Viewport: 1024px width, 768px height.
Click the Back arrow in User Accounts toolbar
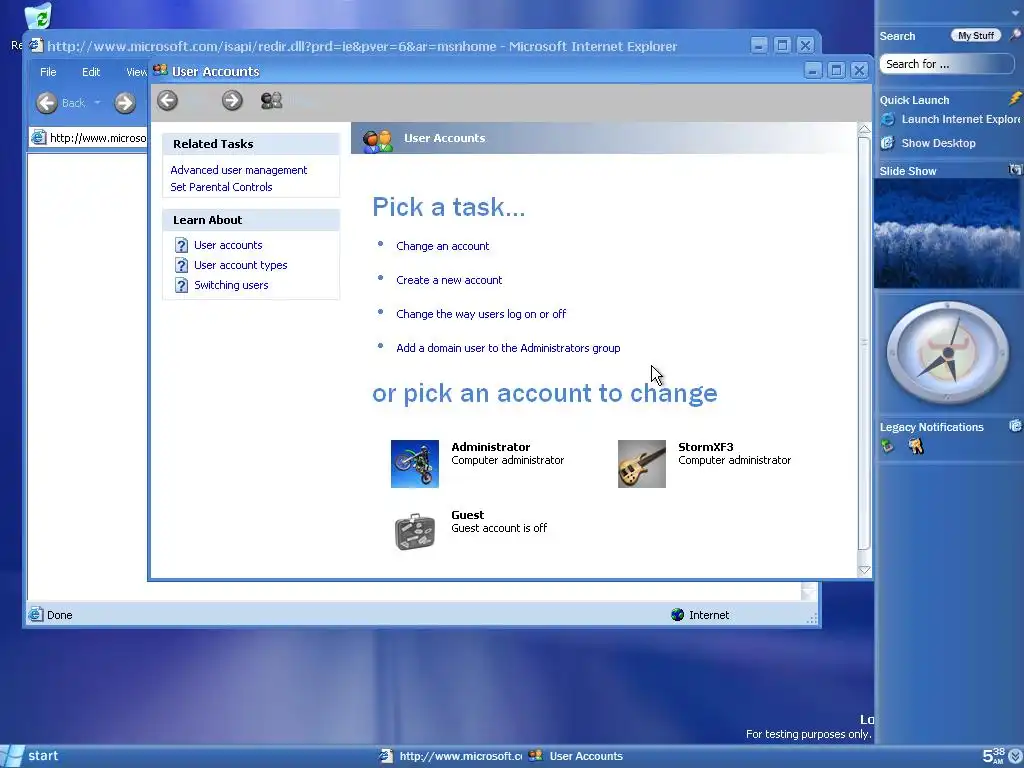click(167, 101)
